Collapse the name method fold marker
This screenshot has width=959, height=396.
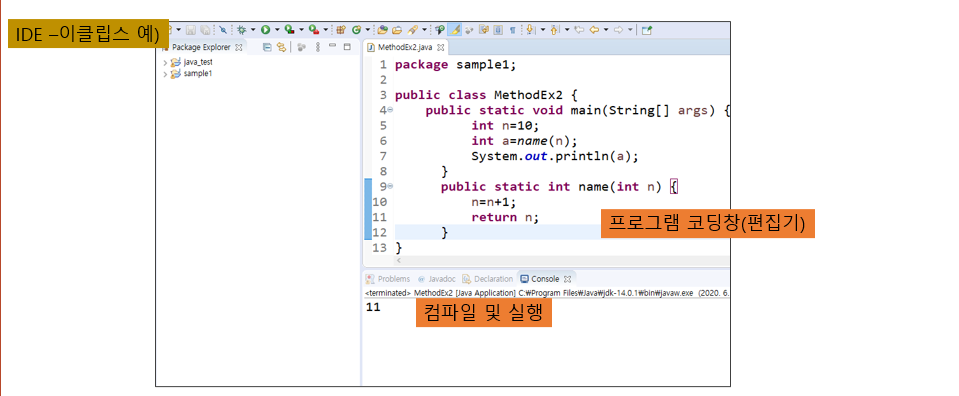point(390,187)
